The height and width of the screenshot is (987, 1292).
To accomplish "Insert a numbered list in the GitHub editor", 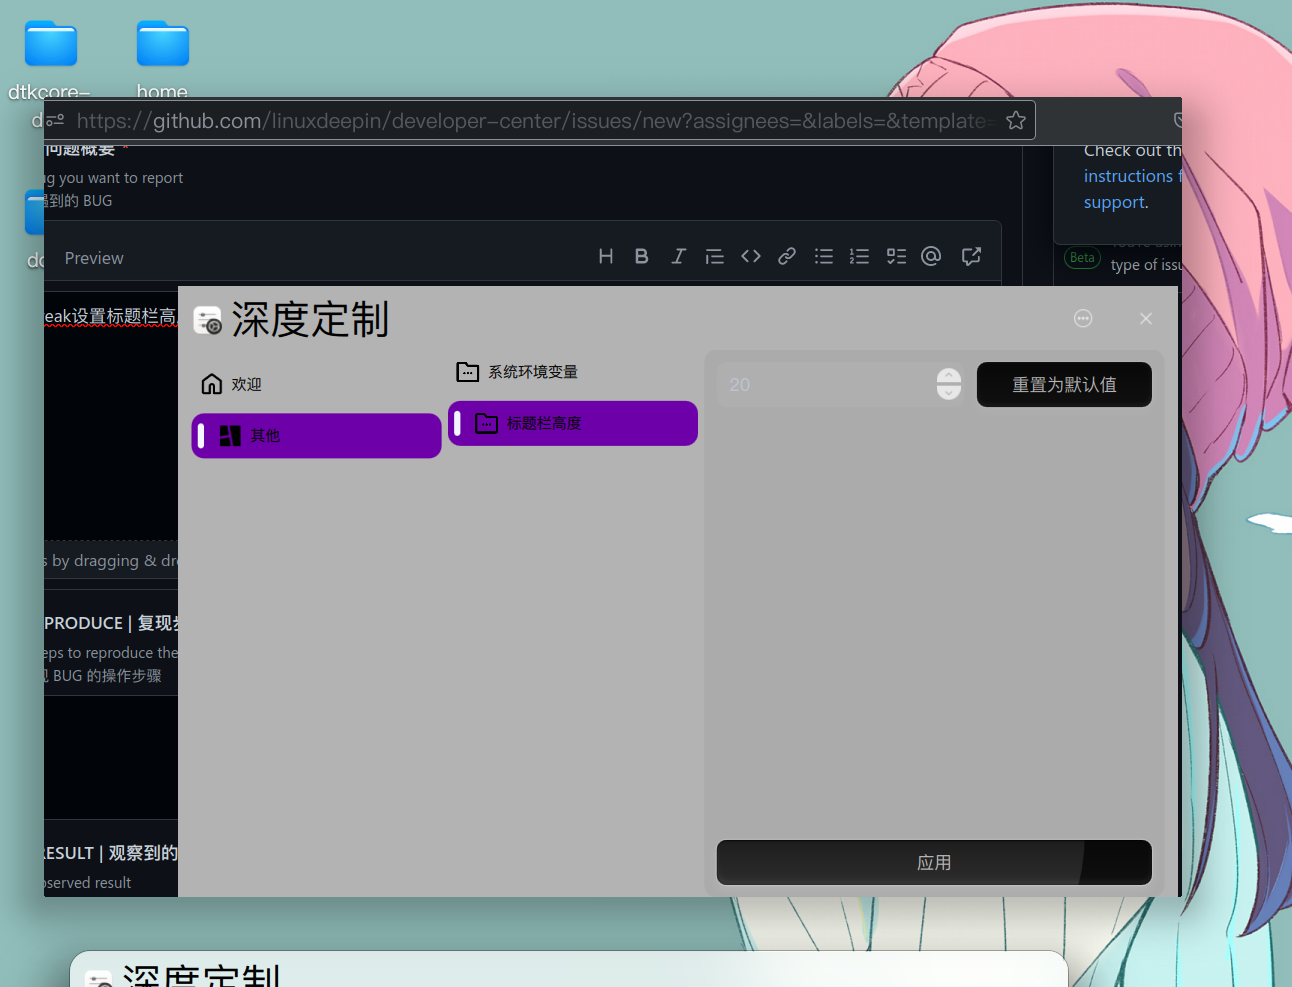I will (x=859, y=256).
